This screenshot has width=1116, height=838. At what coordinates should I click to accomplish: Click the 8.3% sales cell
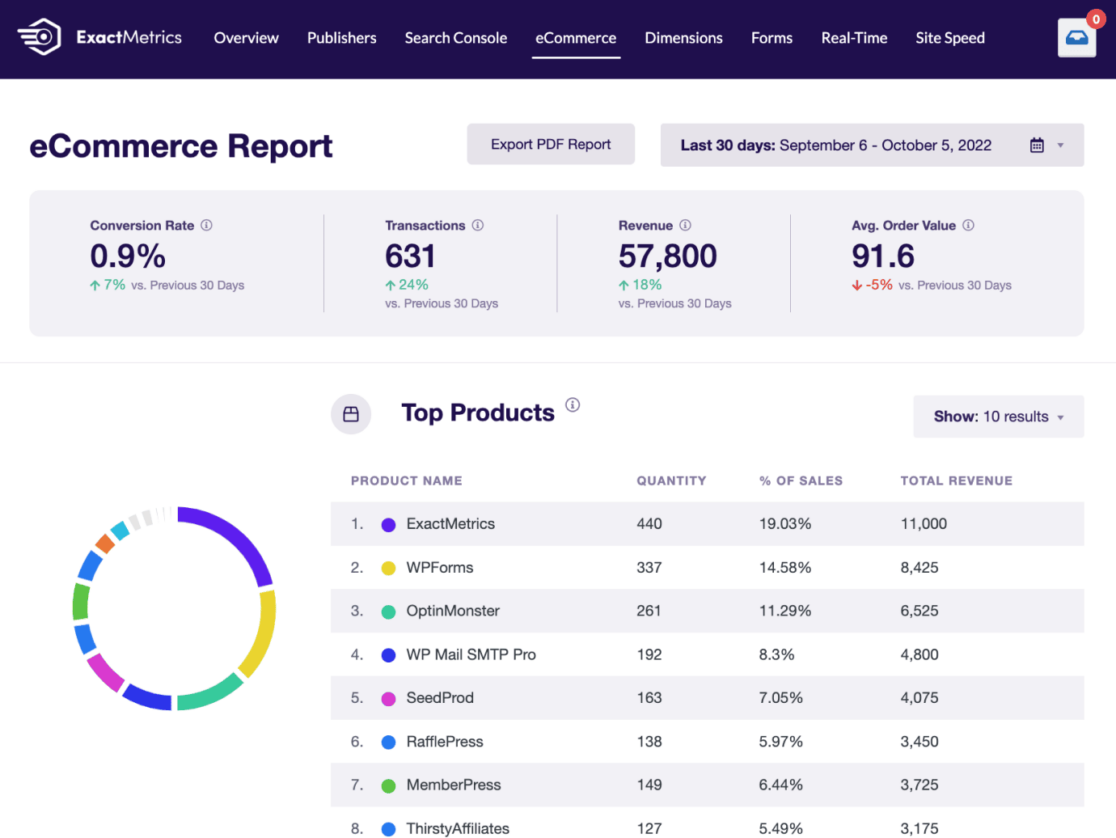(x=777, y=654)
